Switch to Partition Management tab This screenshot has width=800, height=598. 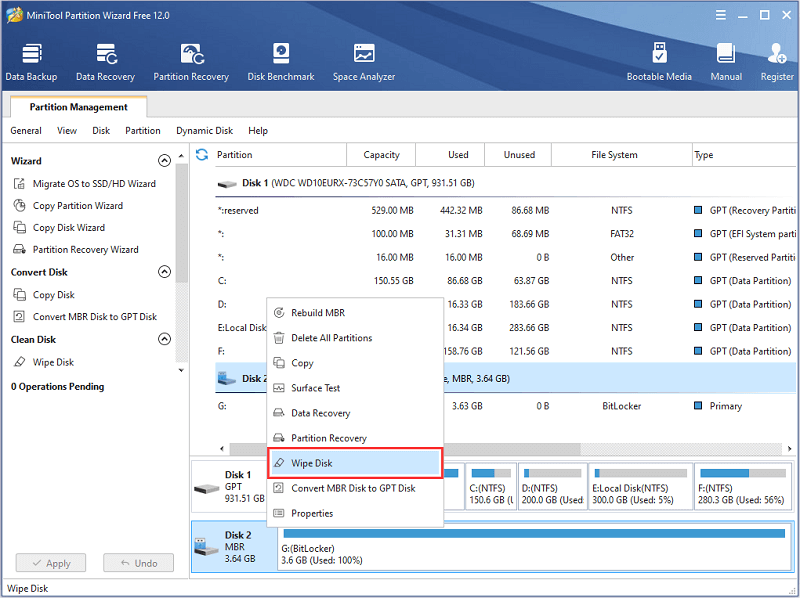(79, 107)
